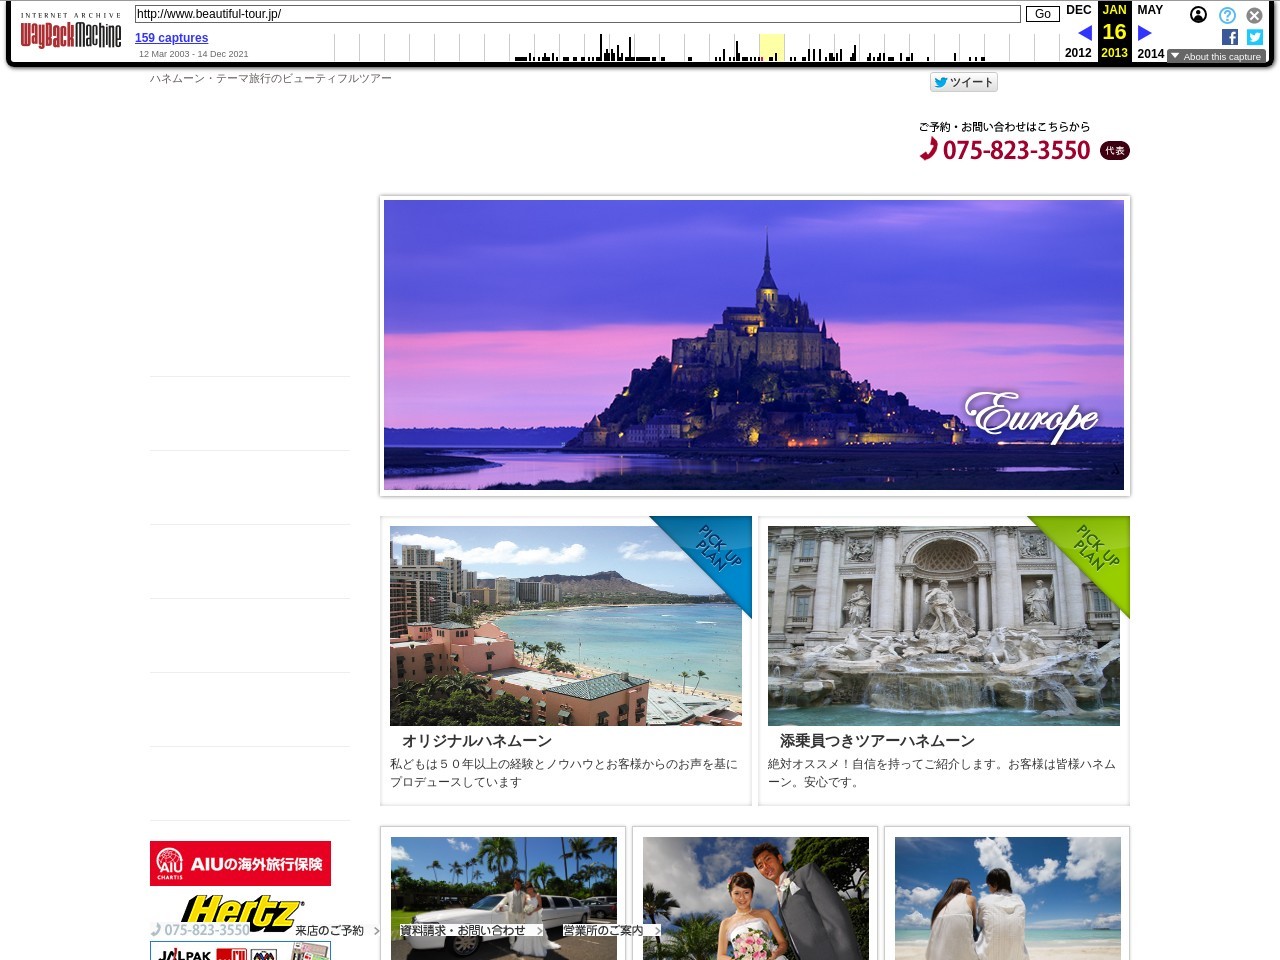Select 来店のご予約 in bottom menu

click(x=330, y=931)
